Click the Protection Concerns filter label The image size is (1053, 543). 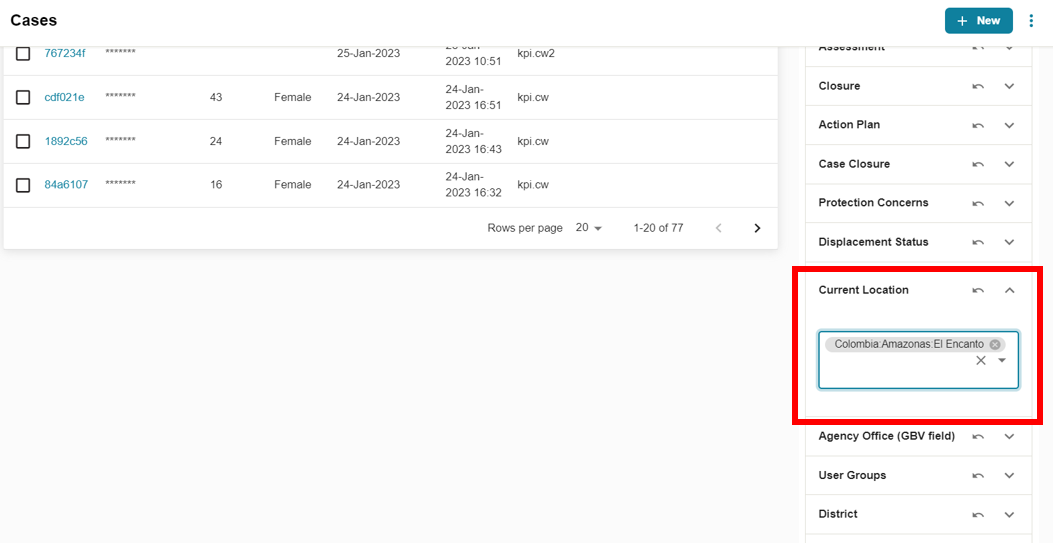coord(874,203)
